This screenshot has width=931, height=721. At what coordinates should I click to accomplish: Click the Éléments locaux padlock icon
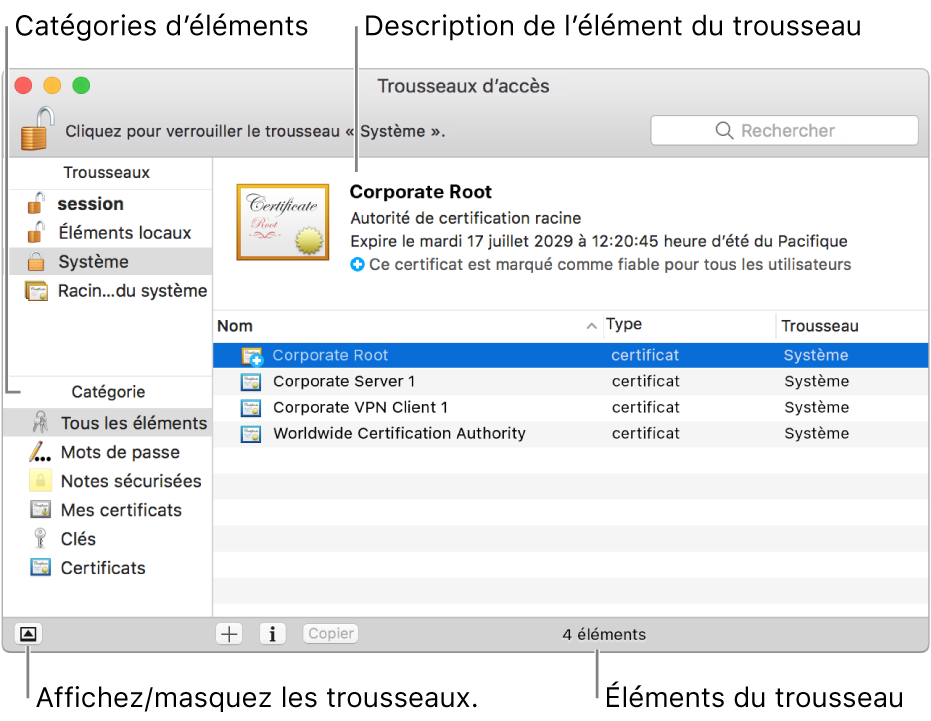click(36, 232)
